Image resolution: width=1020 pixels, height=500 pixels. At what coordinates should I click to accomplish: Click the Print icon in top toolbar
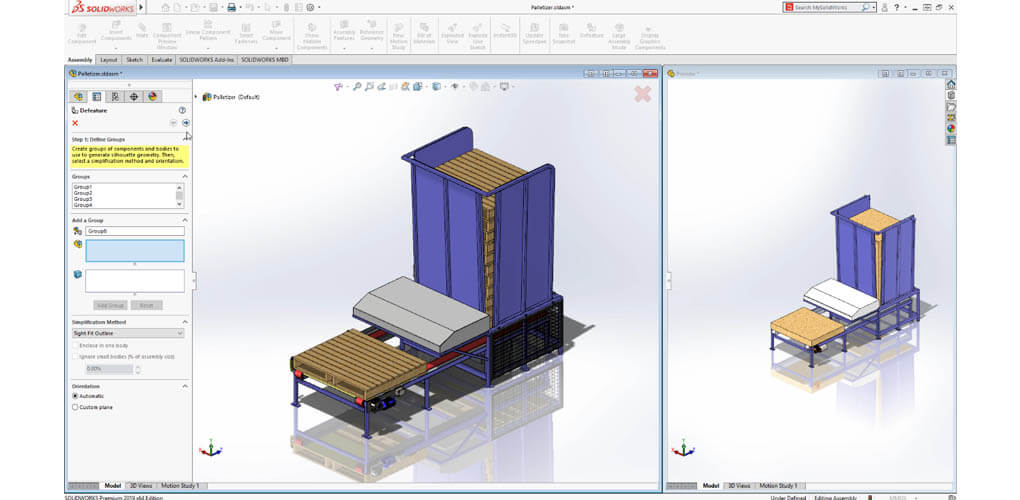pos(231,7)
